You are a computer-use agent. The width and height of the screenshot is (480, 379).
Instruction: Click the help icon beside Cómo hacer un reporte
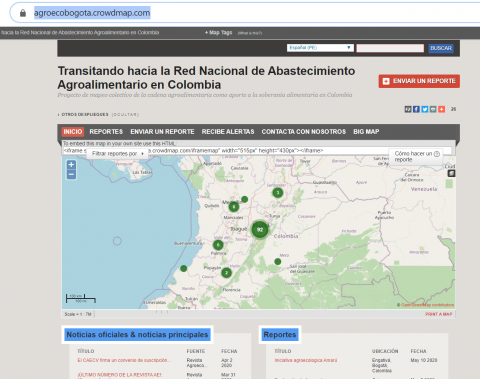[x=437, y=154]
